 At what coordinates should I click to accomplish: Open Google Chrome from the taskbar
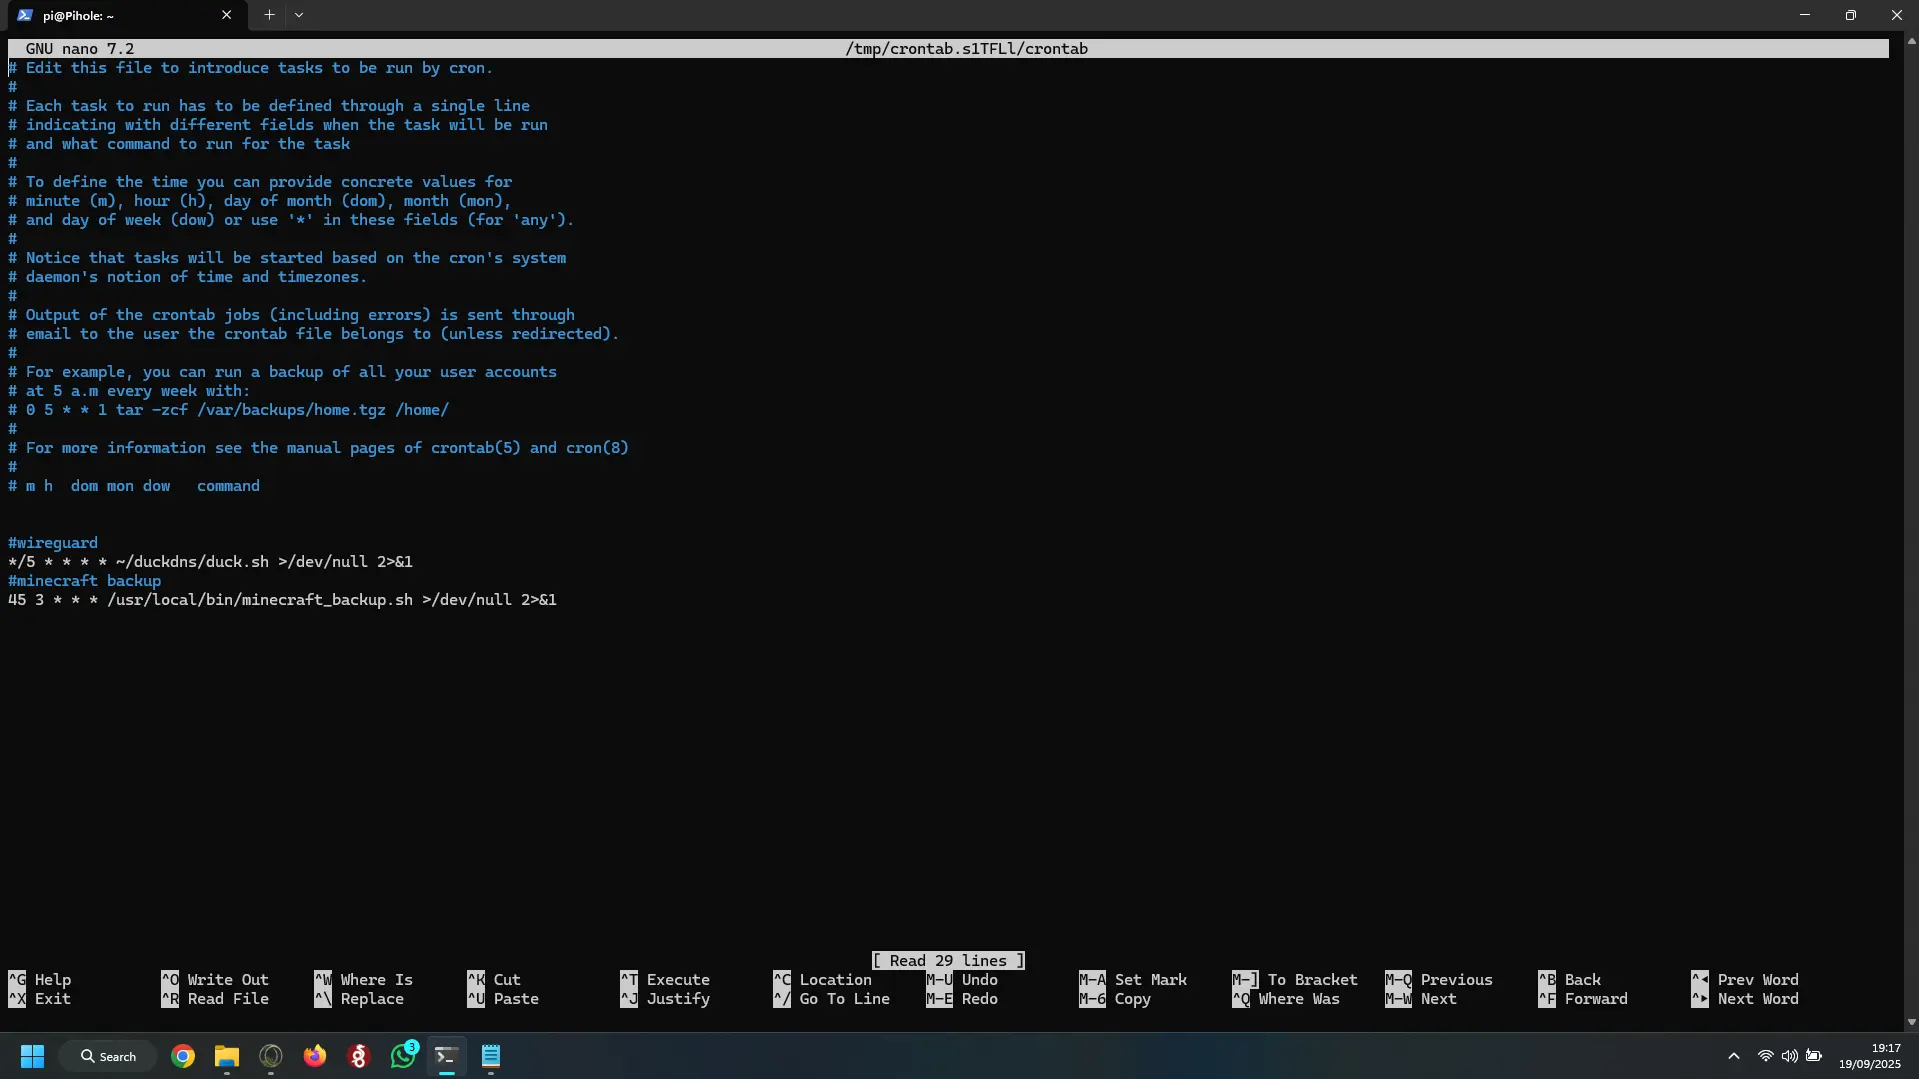pos(182,1056)
